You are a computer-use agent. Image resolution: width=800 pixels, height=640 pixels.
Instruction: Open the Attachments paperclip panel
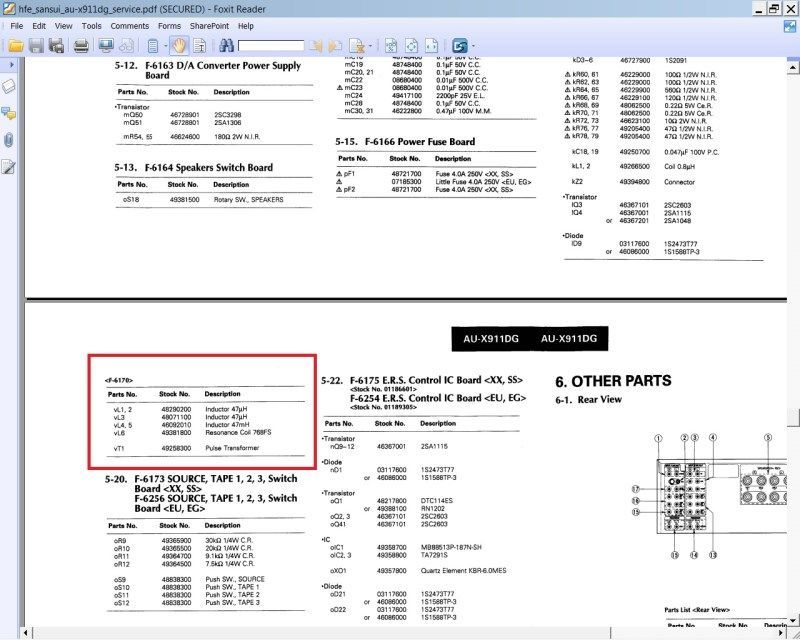[9, 140]
